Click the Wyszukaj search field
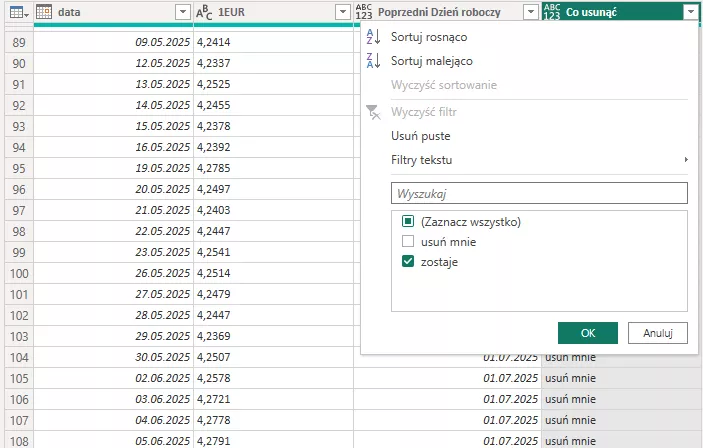 point(539,192)
